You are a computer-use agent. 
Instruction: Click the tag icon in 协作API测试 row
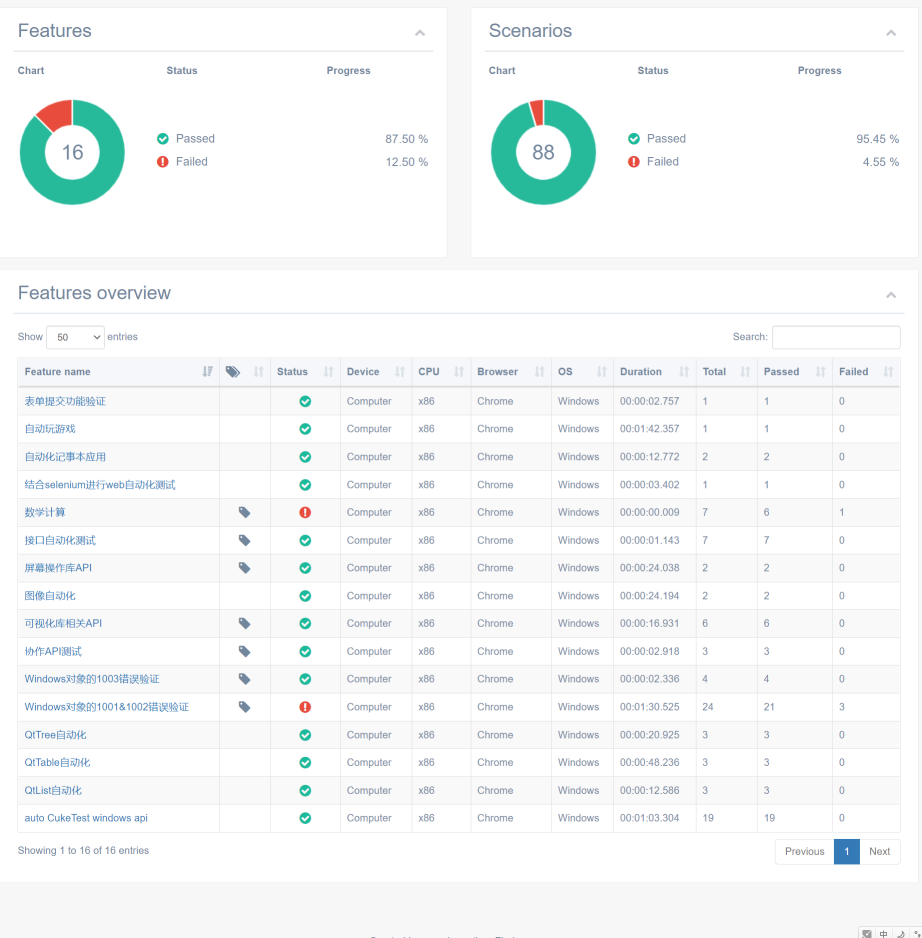click(x=244, y=651)
